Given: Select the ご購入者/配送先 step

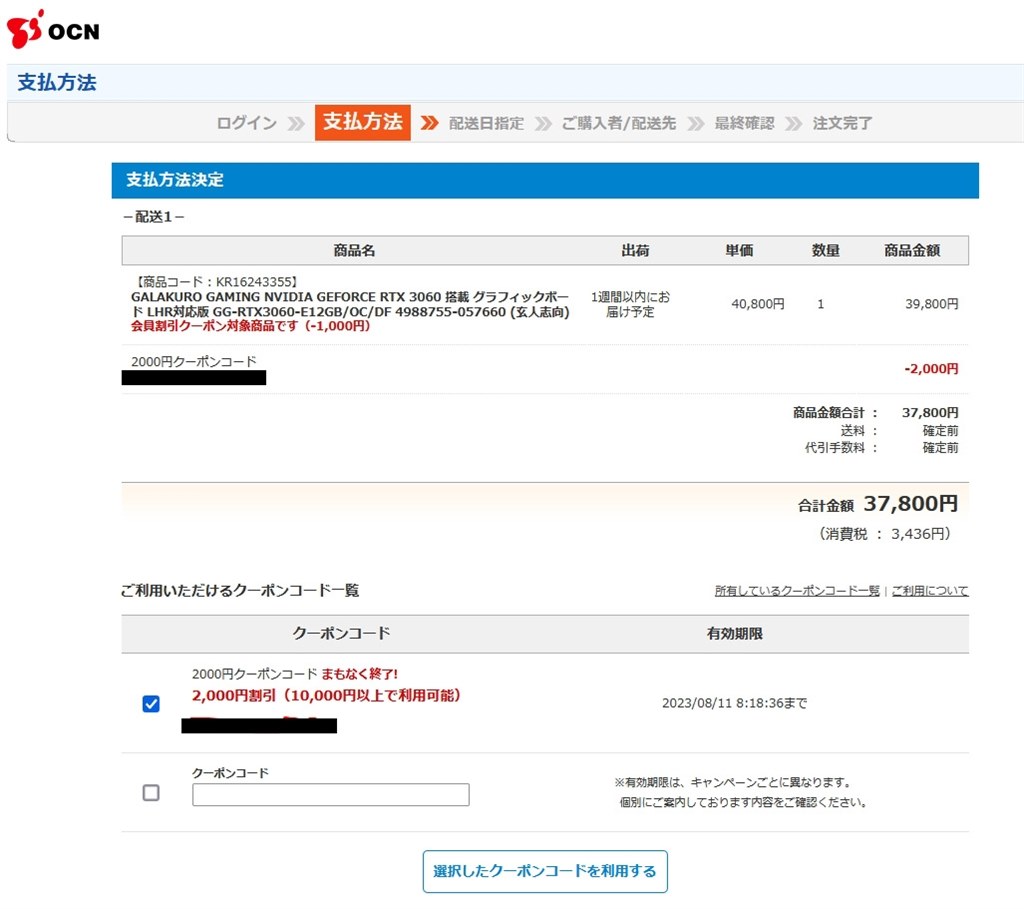Looking at the screenshot, I should pyautogui.click(x=618, y=123).
